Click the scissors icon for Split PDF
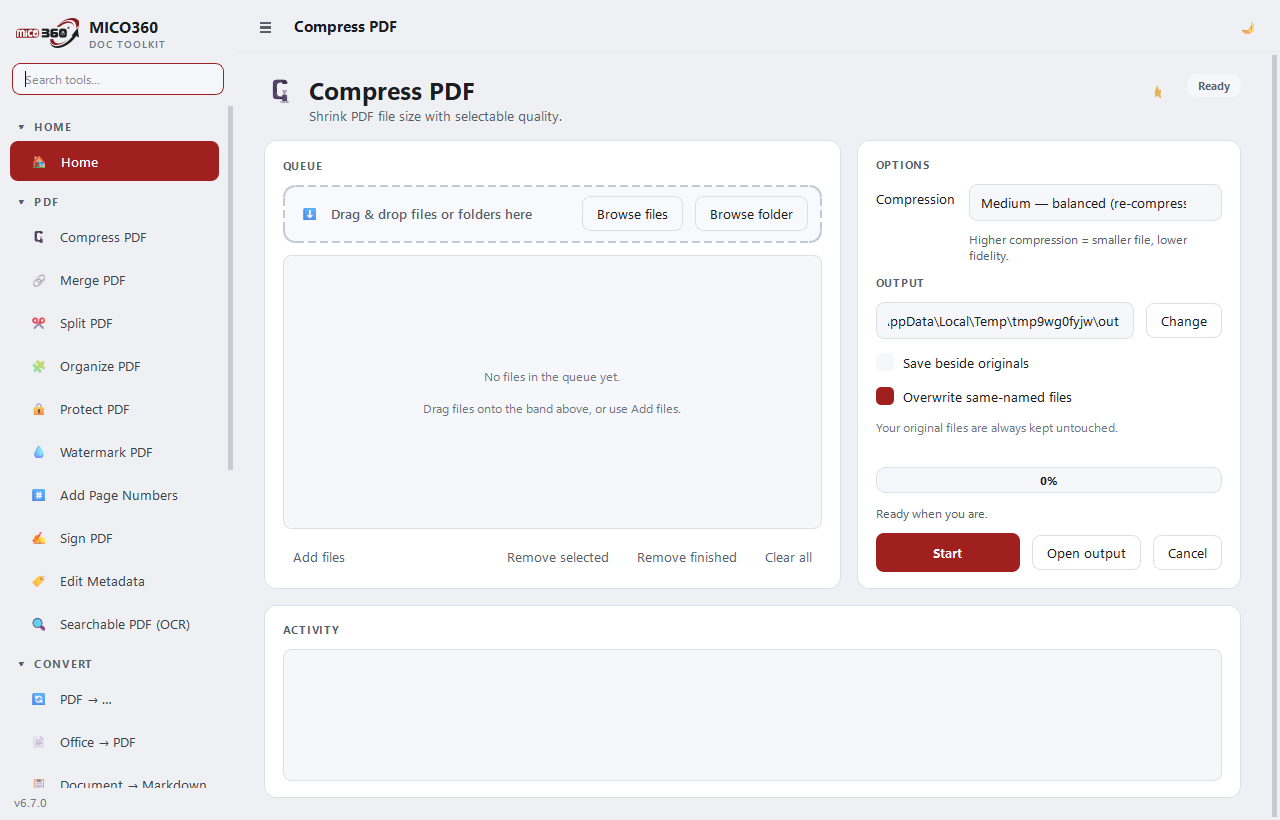This screenshot has height=820, width=1280. 39,324
